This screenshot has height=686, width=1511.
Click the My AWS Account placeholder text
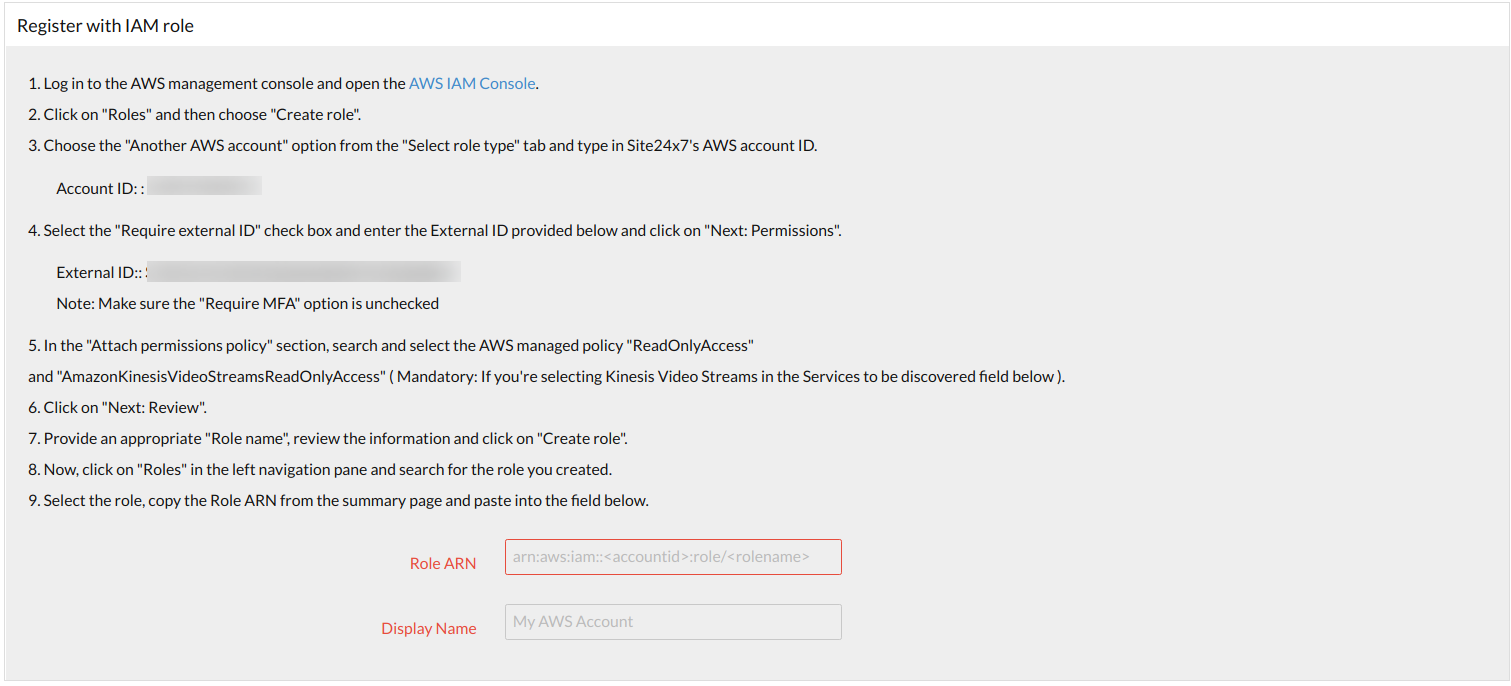click(x=572, y=621)
